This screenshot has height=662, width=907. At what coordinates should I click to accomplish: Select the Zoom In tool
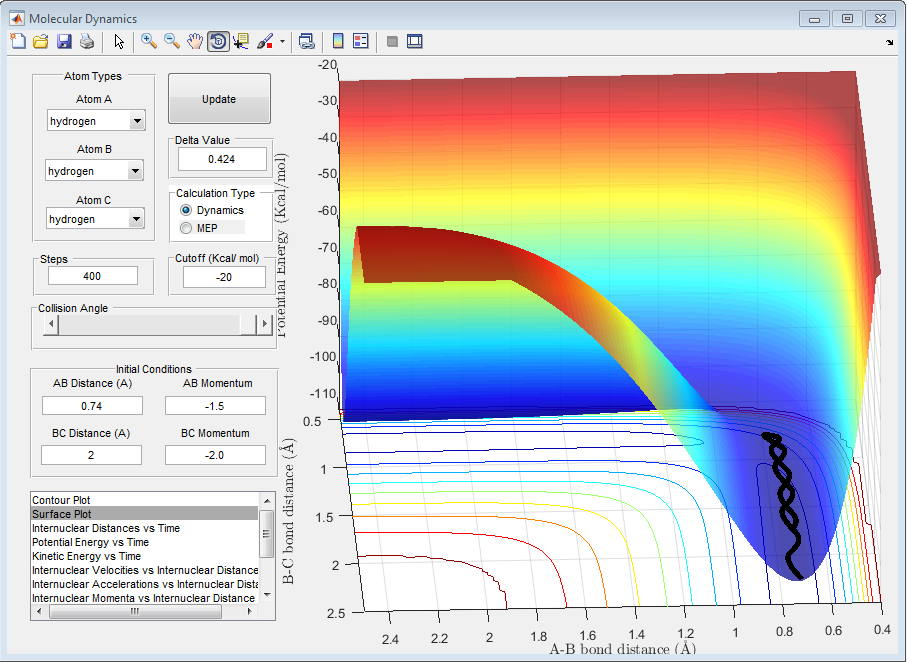pos(149,41)
